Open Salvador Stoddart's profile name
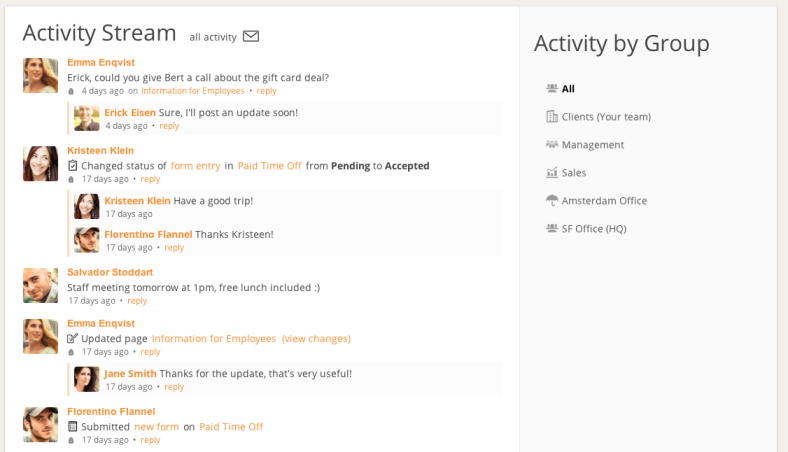 (x=110, y=272)
